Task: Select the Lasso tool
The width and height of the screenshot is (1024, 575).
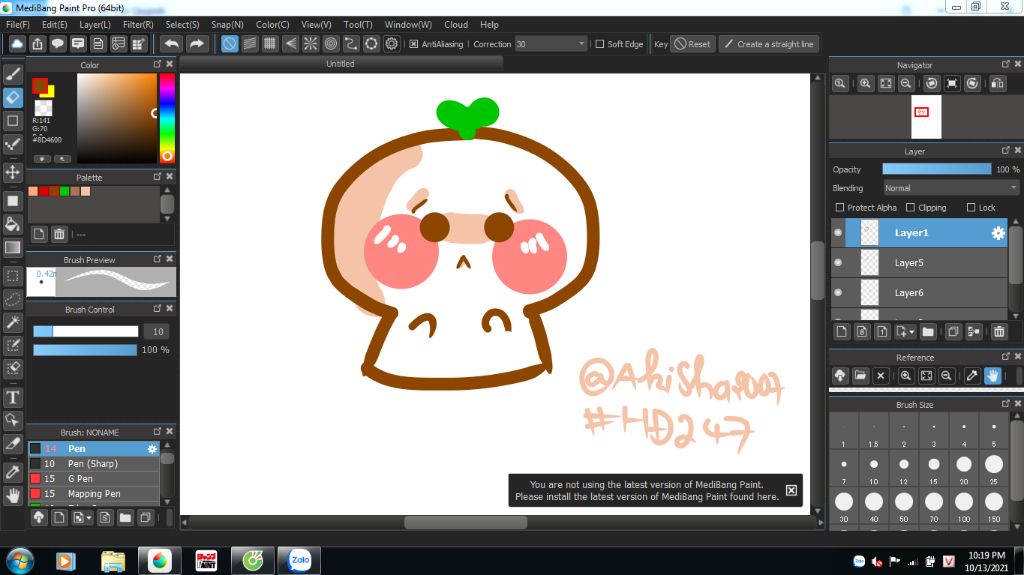Action: (x=12, y=299)
